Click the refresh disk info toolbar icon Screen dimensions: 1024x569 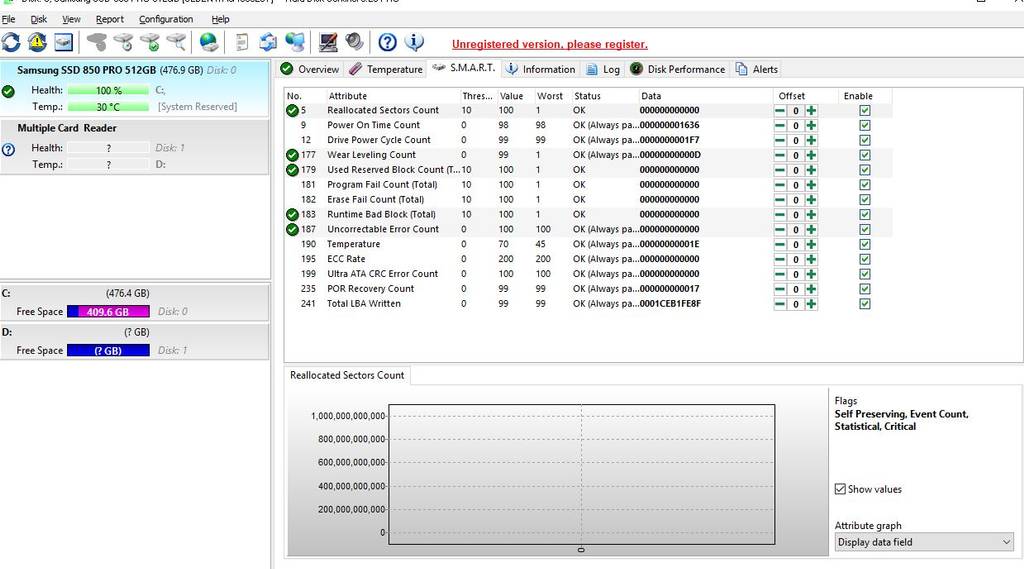(x=11, y=42)
